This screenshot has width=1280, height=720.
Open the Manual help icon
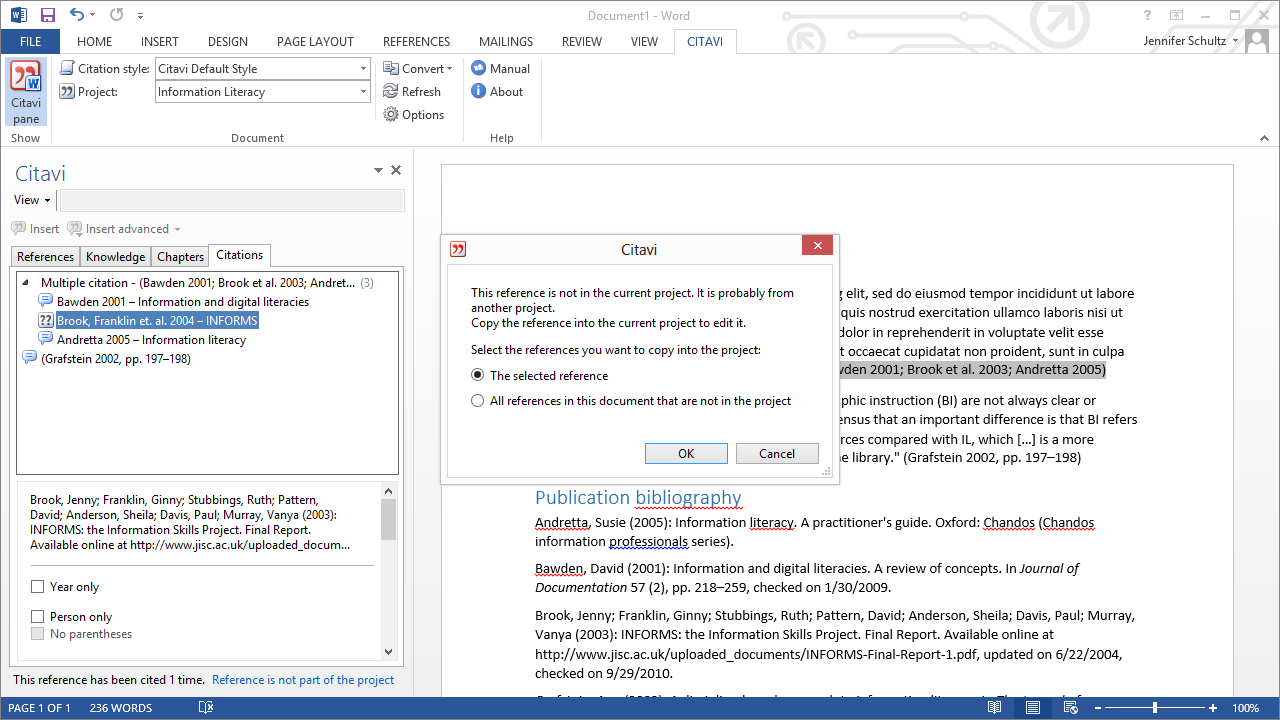[478, 68]
